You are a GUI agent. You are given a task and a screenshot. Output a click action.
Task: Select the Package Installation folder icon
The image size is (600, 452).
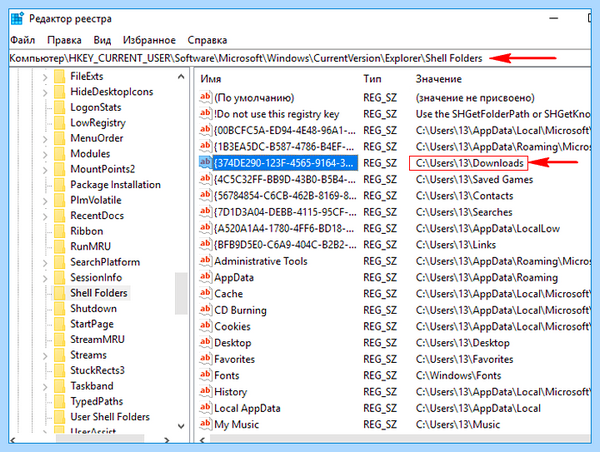tap(60, 185)
